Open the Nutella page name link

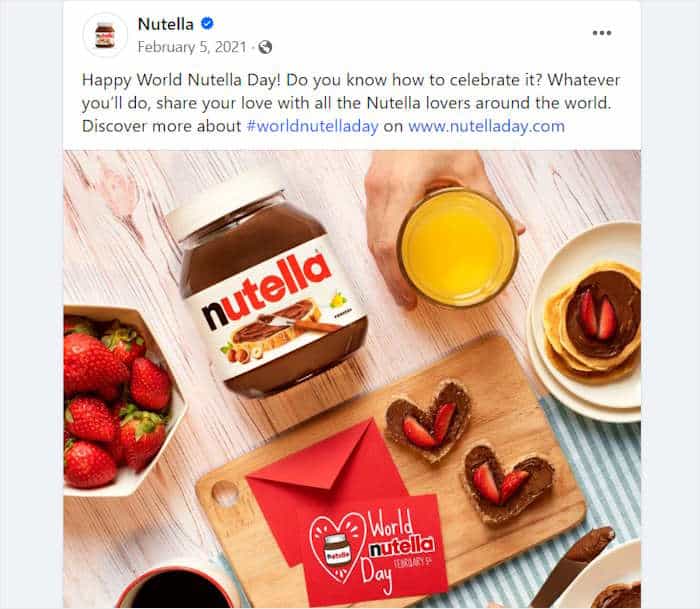pos(166,24)
